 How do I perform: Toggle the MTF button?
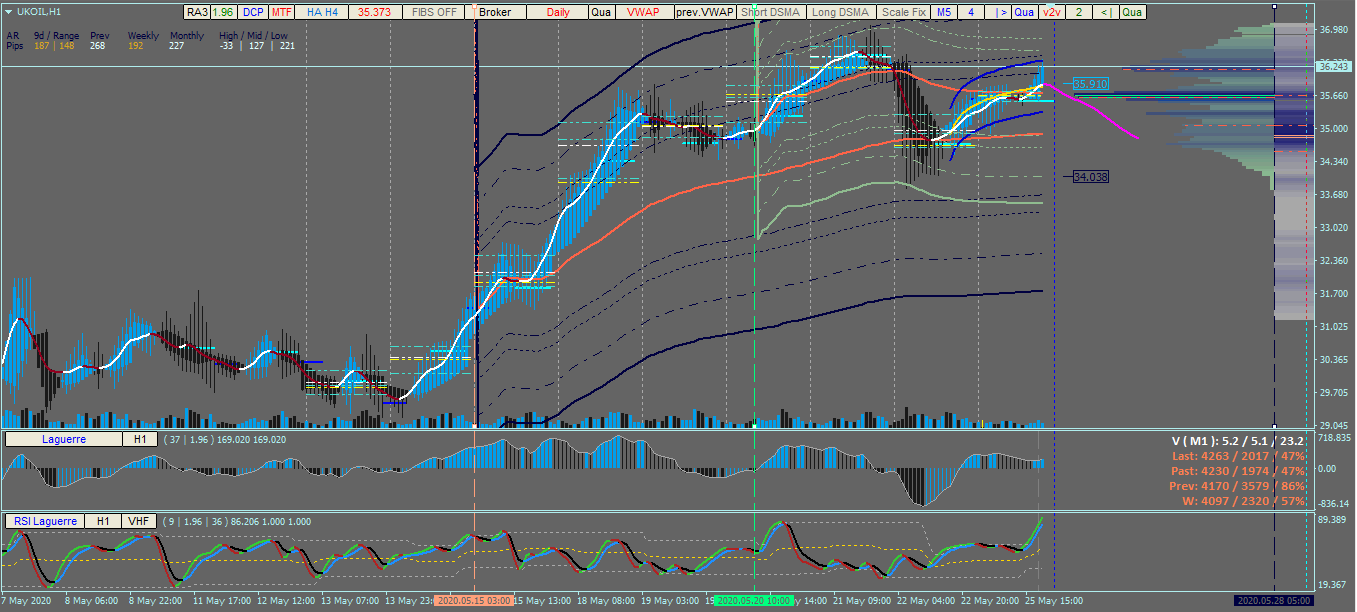pos(281,13)
